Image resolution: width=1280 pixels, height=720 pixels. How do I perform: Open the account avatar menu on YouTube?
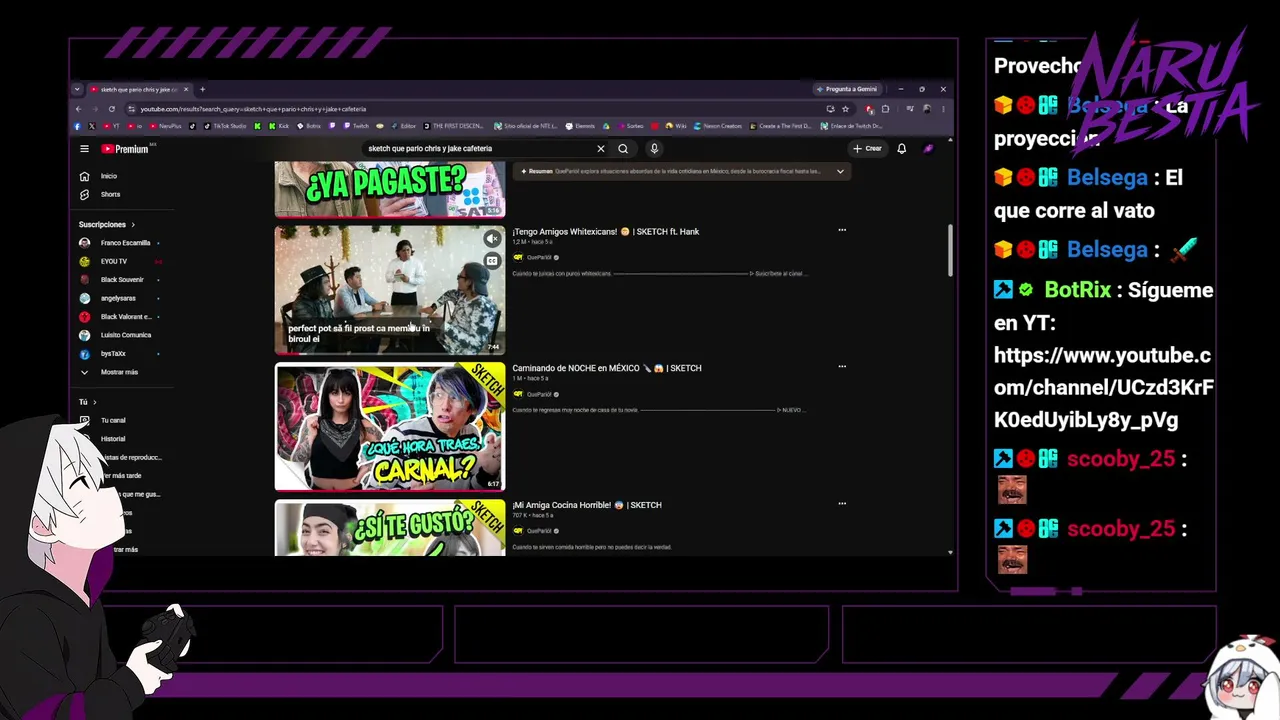tap(928, 149)
